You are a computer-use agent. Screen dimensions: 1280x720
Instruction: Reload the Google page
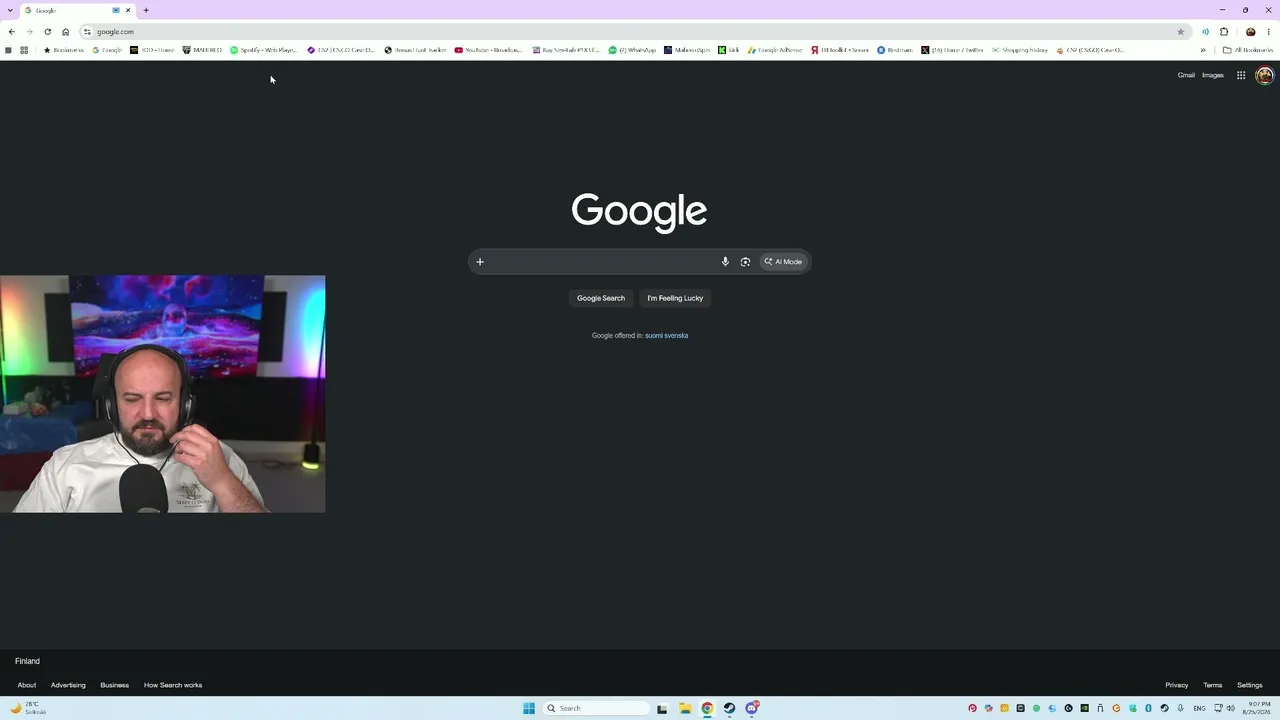pyautogui.click(x=47, y=32)
